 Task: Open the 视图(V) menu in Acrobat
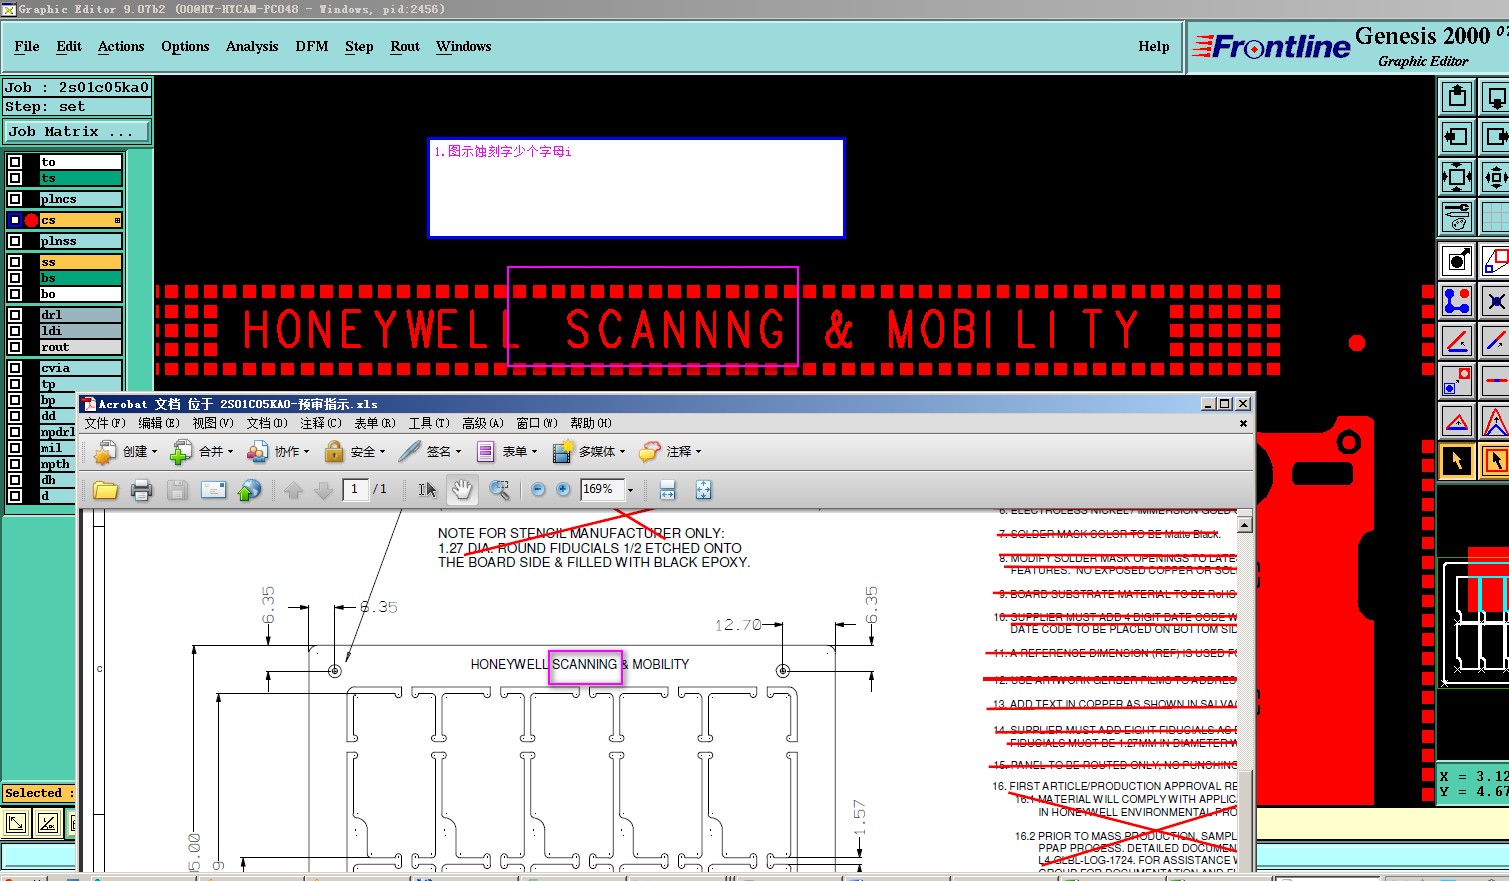pyautogui.click(x=212, y=423)
